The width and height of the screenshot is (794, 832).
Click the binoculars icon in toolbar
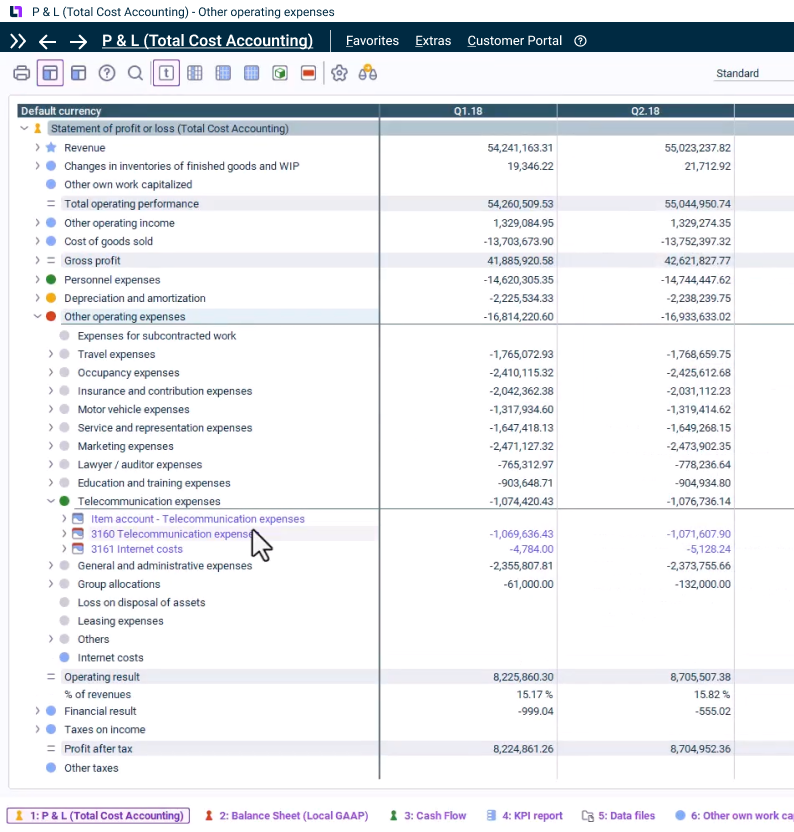368,73
